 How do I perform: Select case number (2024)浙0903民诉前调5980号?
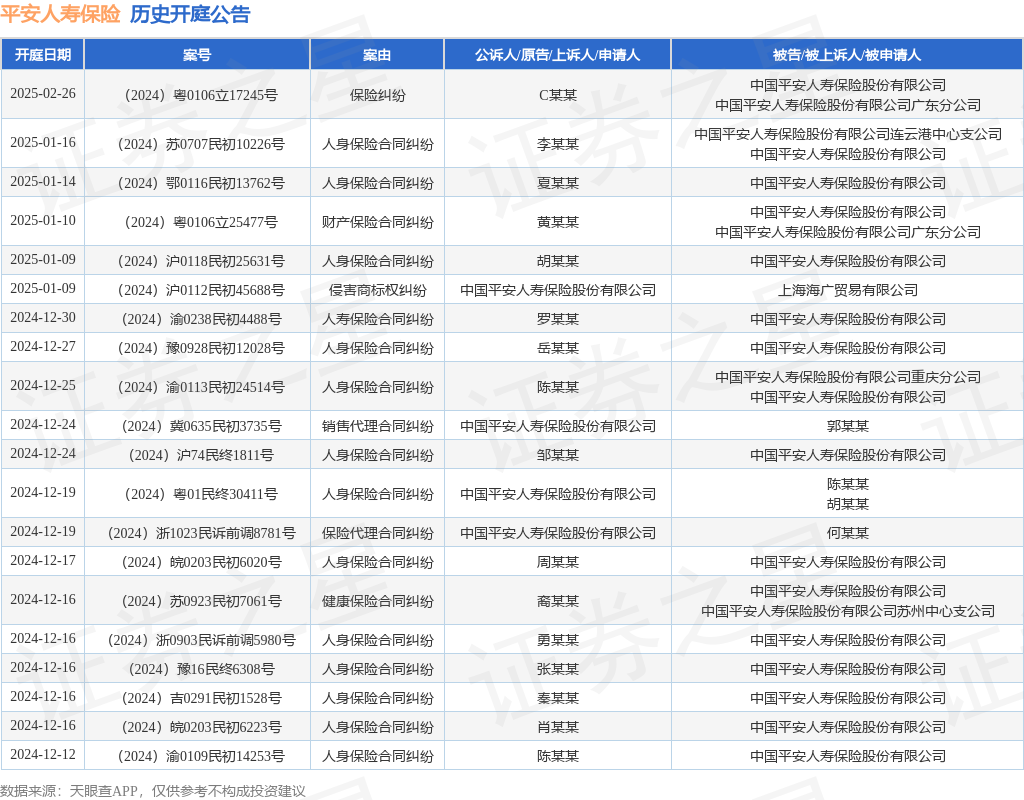(201, 641)
